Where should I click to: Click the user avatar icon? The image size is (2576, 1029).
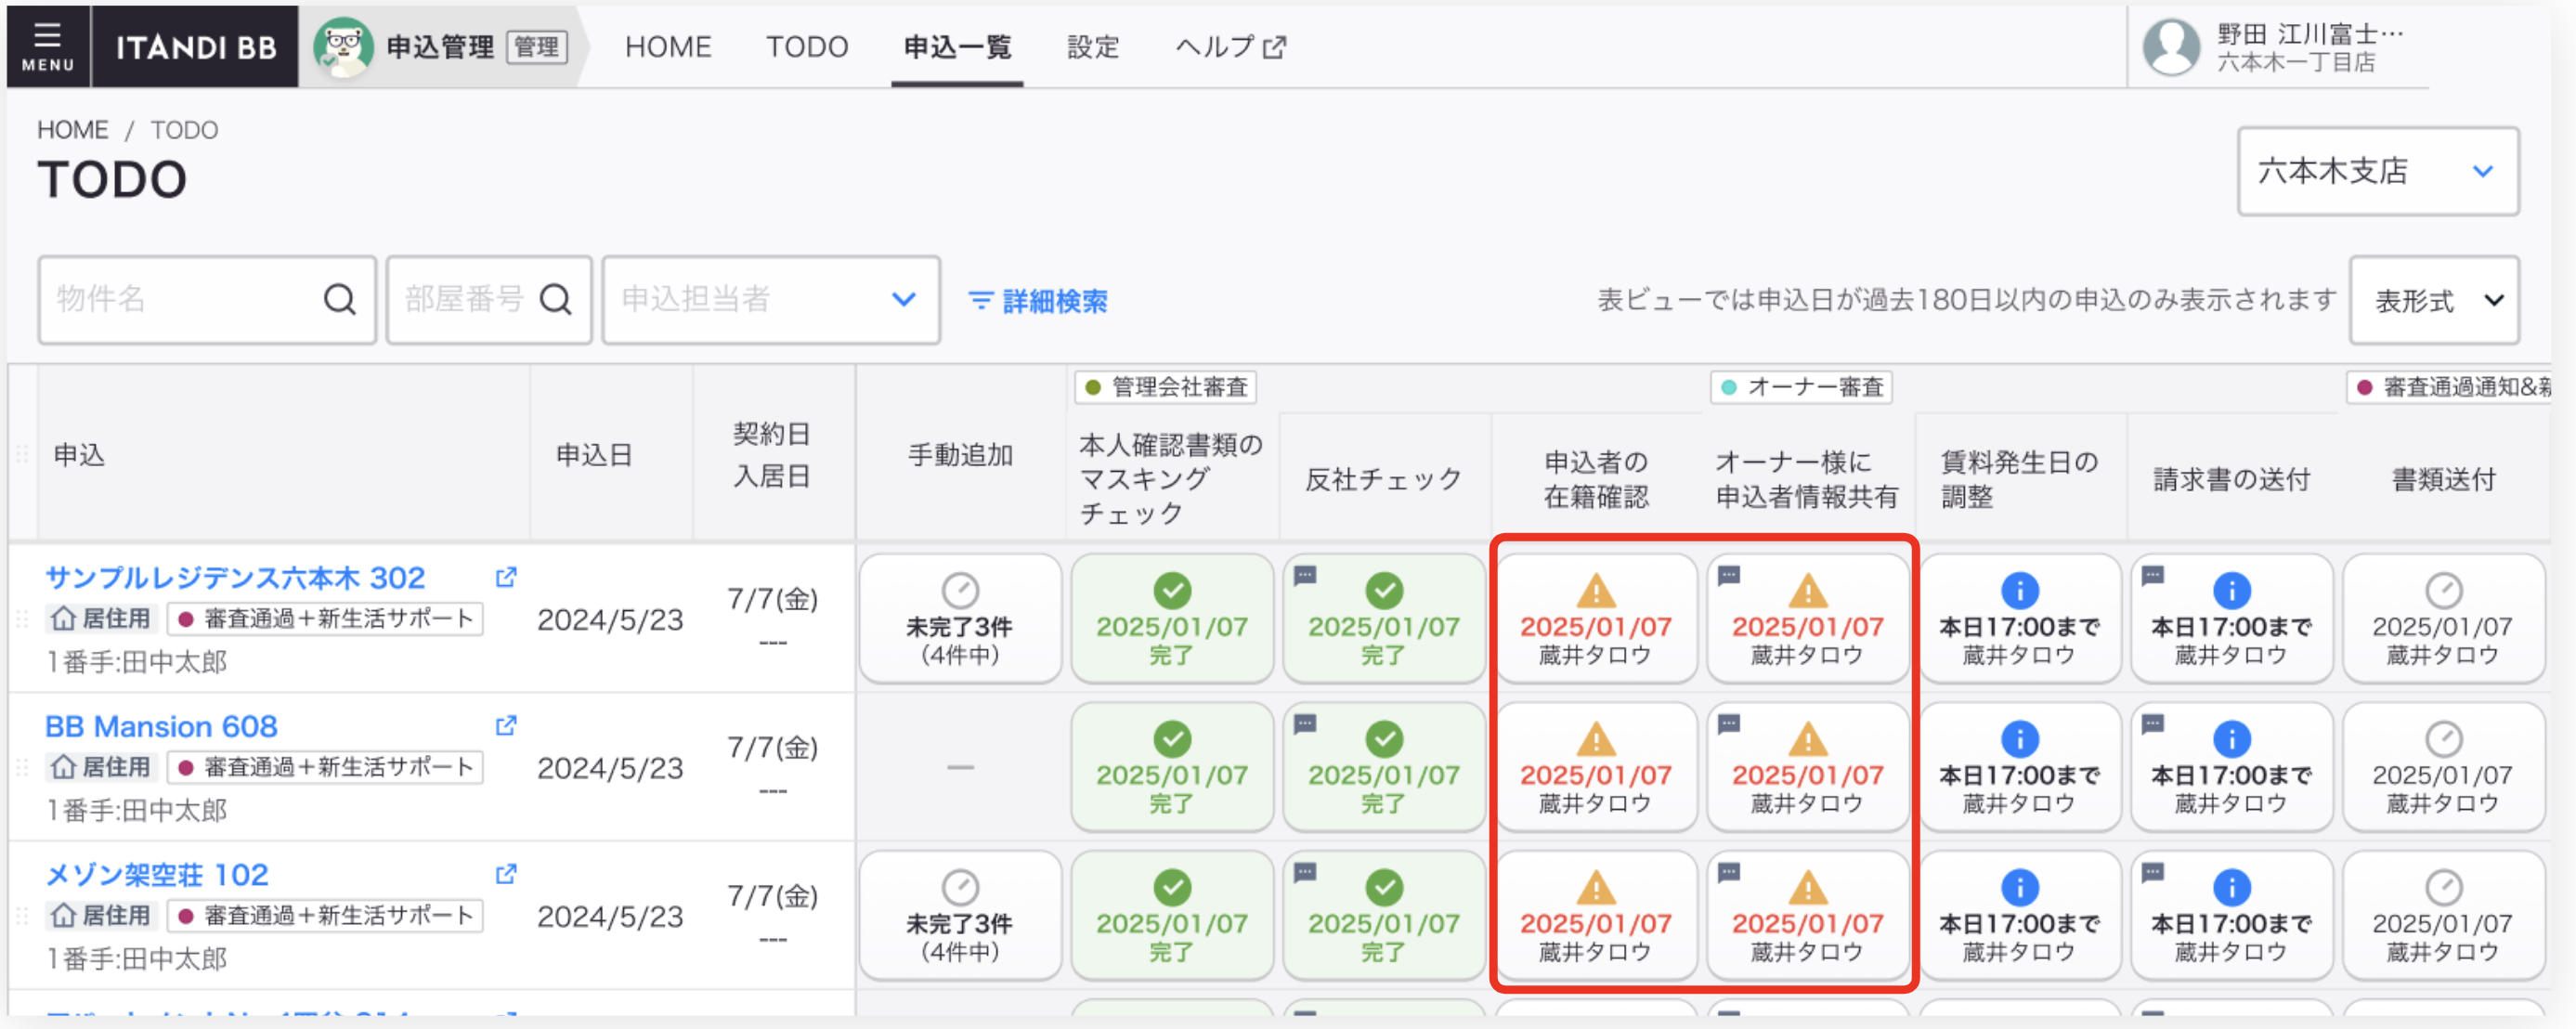pyautogui.click(x=2171, y=47)
